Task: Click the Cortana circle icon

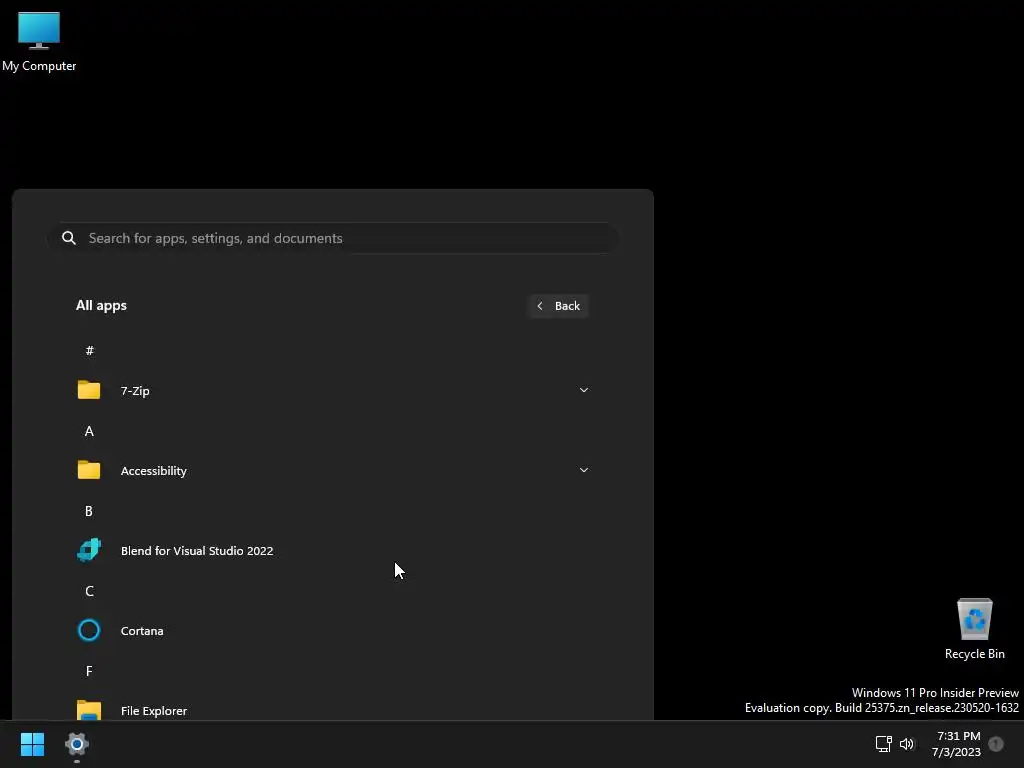Action: (x=89, y=630)
